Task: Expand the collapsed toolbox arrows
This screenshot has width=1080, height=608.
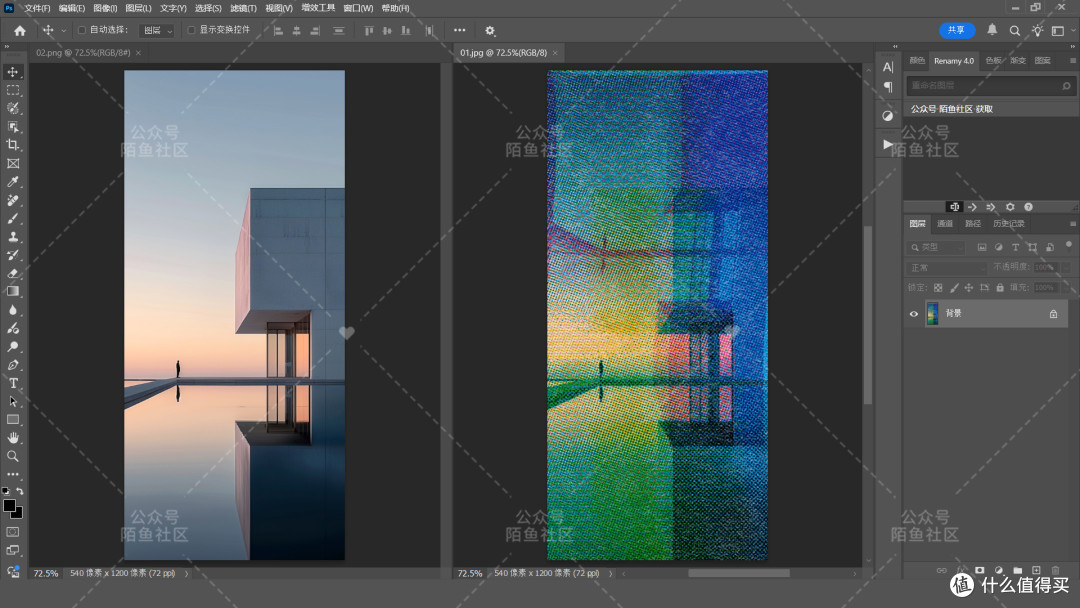Action: tap(7, 47)
